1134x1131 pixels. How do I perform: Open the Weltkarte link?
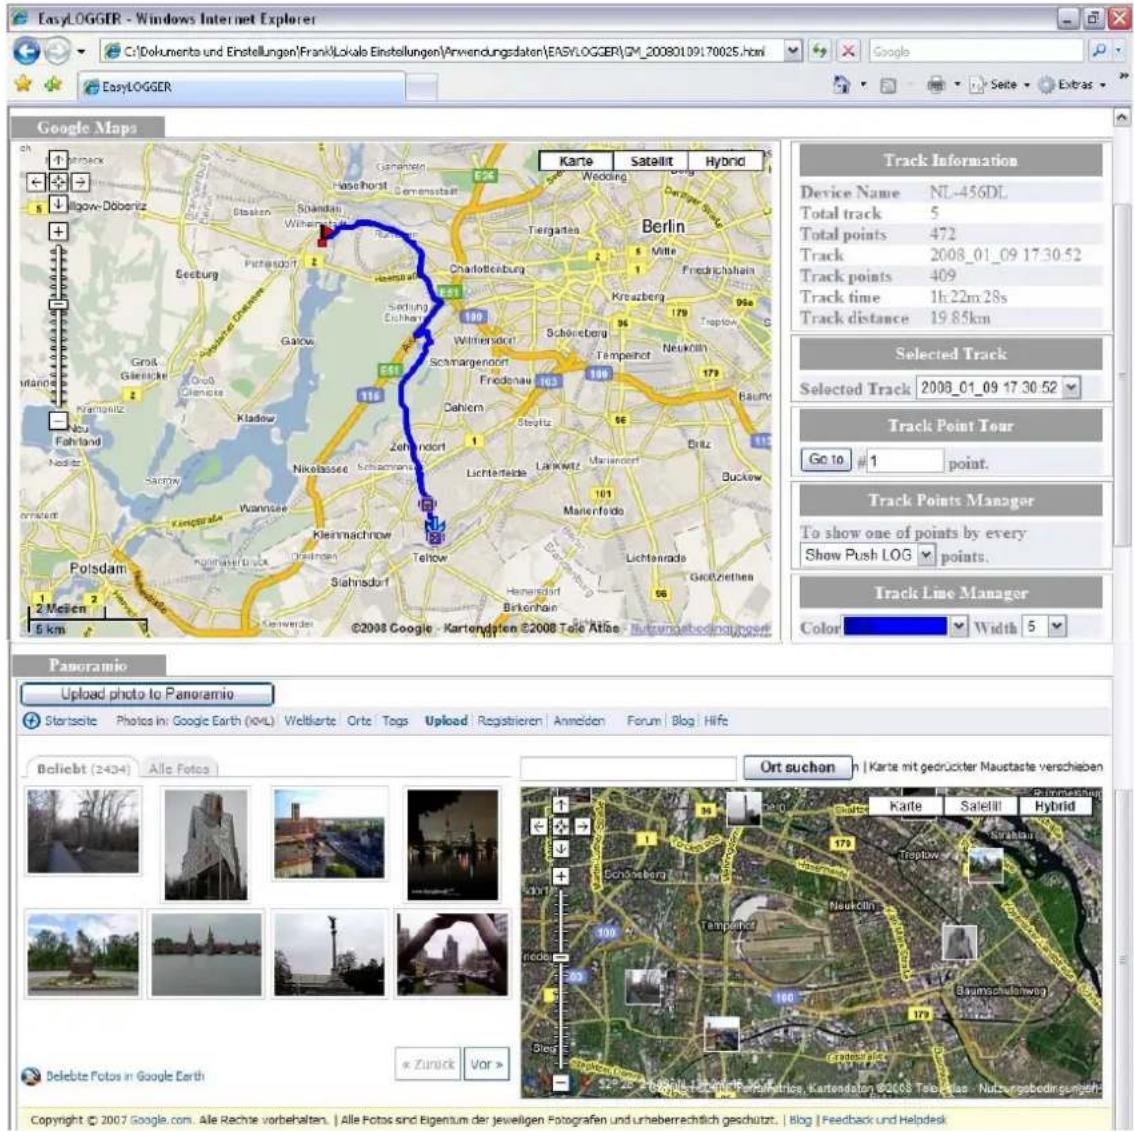click(310, 720)
